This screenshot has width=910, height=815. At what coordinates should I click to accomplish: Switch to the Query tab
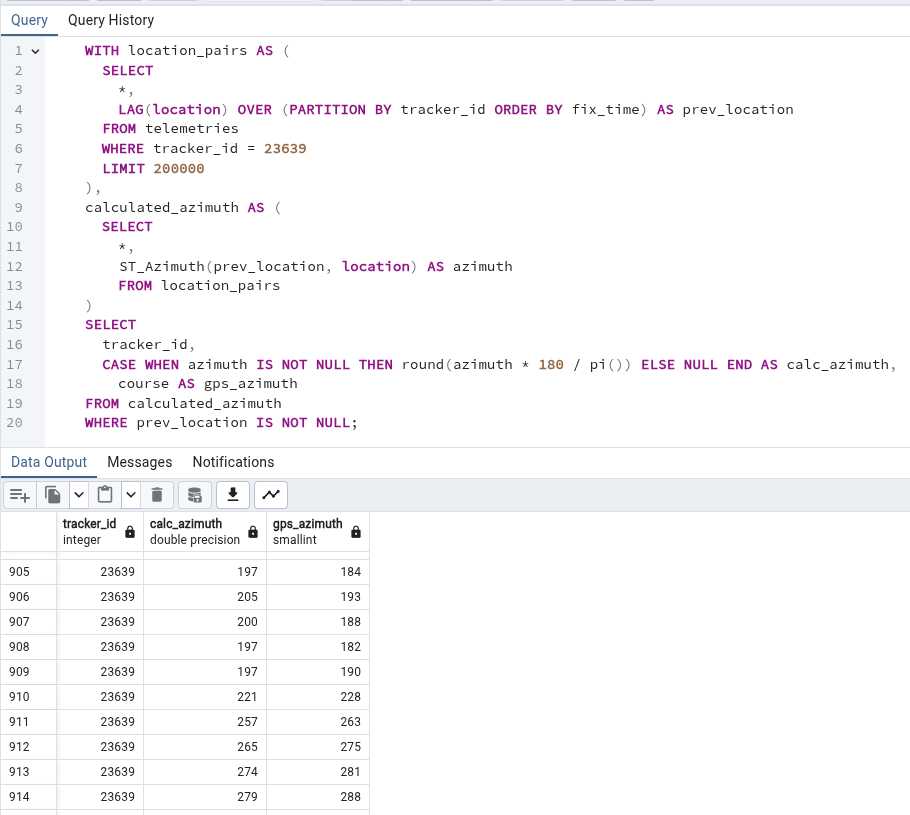coord(29,20)
